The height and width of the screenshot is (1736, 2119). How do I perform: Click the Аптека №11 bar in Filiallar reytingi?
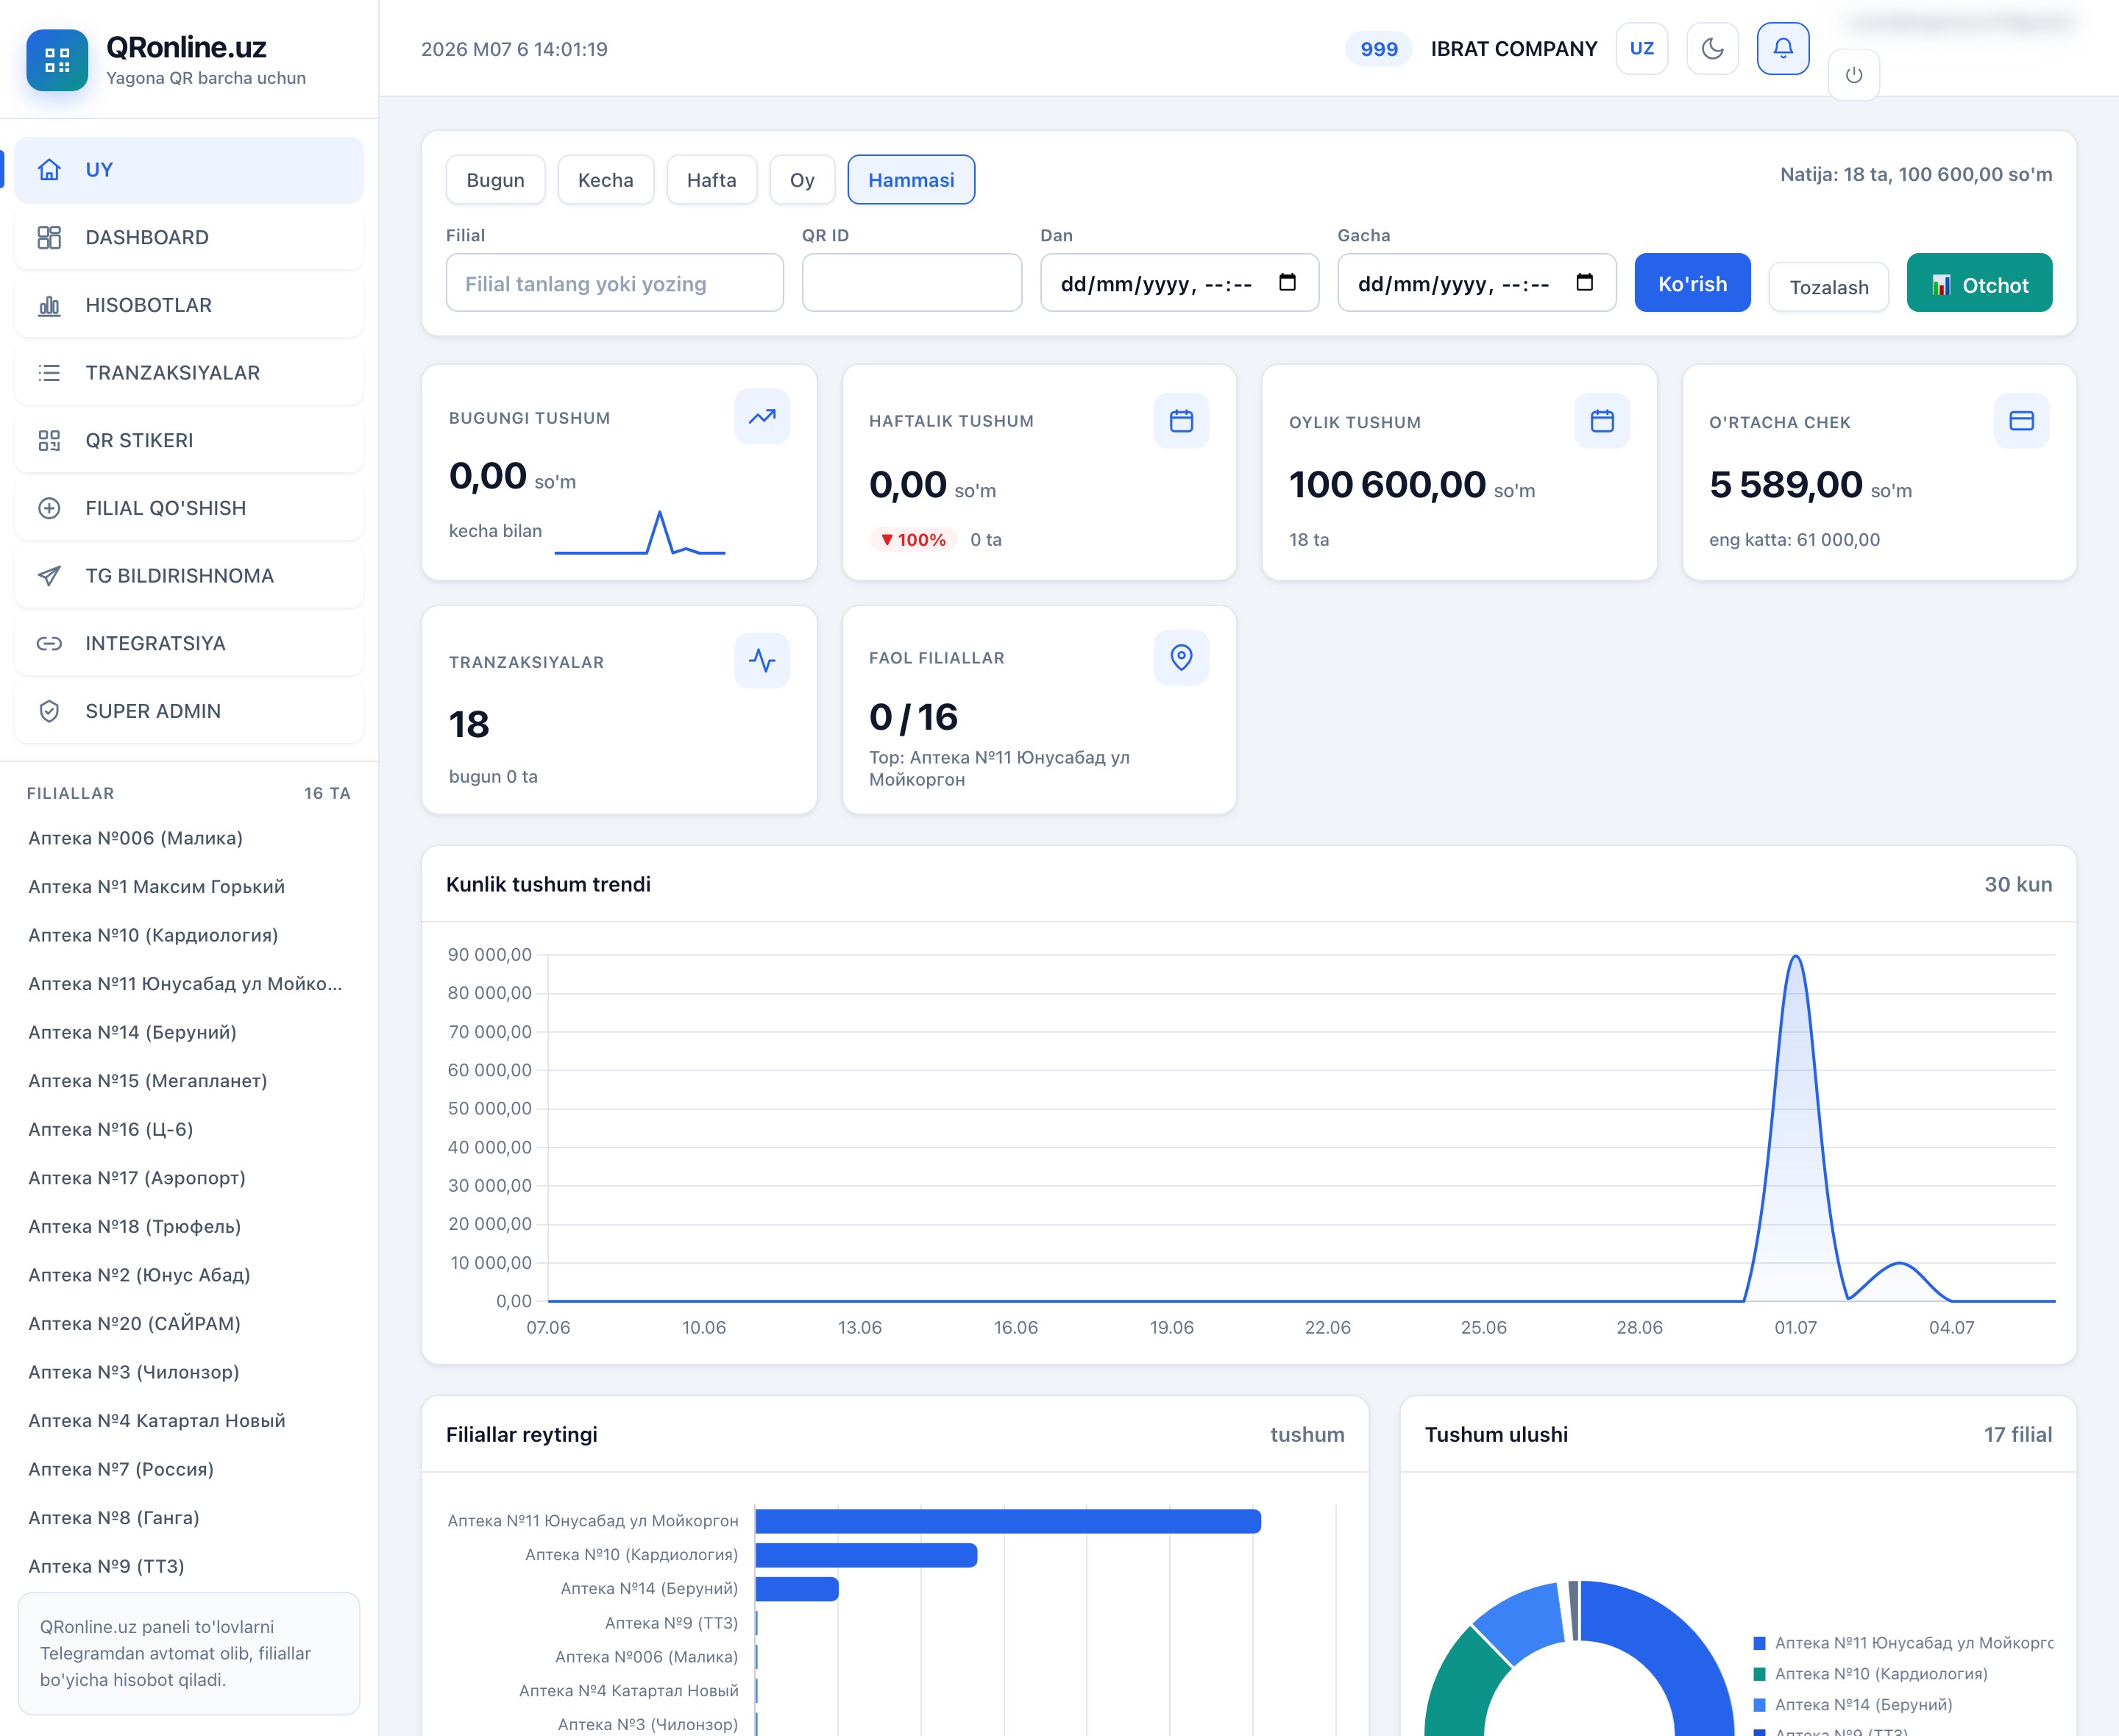pyautogui.click(x=1008, y=1521)
